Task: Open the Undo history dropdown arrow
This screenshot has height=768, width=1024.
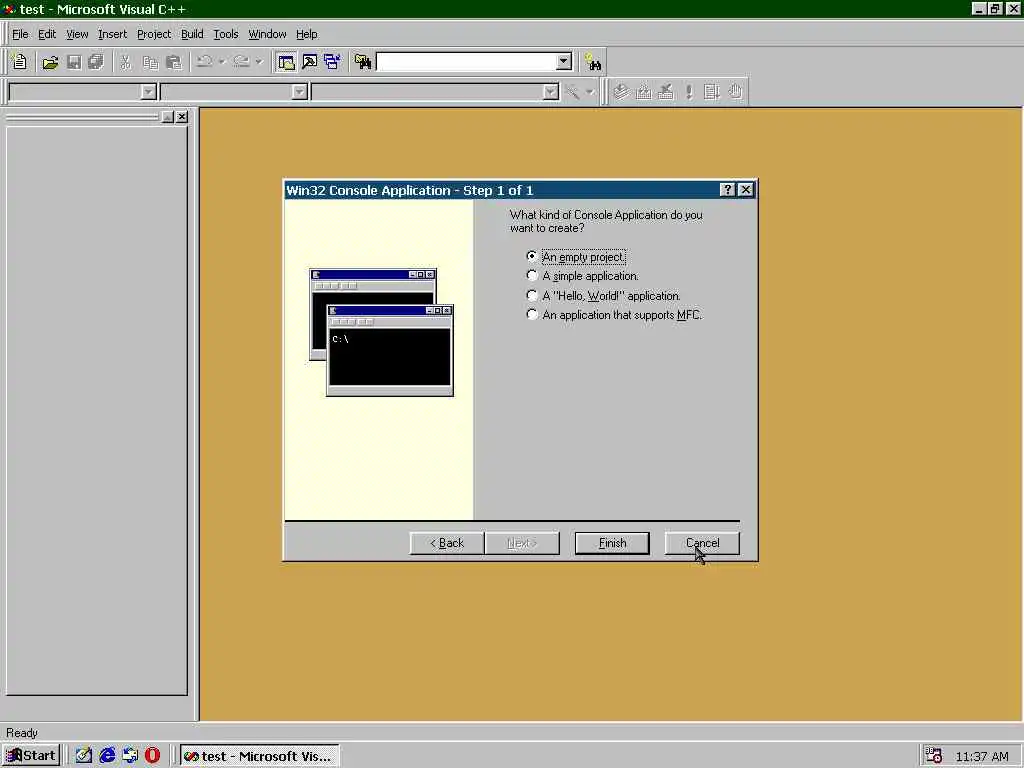Action: coord(222,62)
